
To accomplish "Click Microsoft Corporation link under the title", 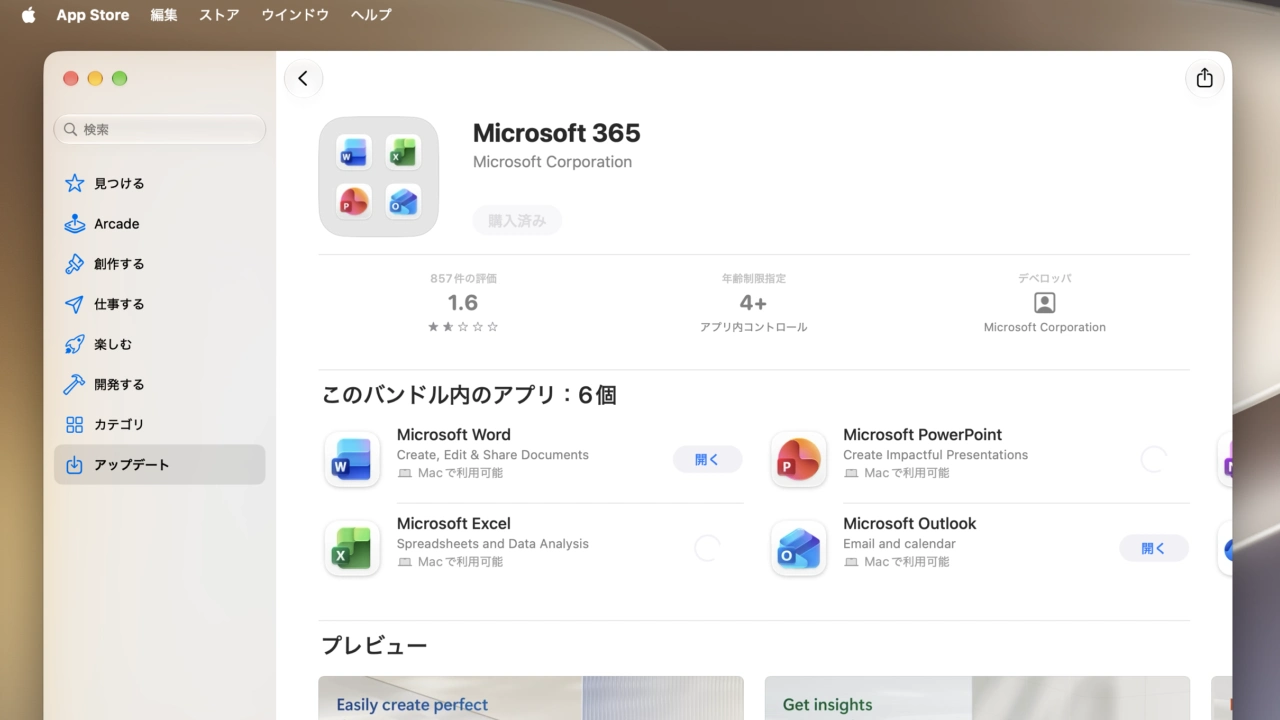I will [x=552, y=162].
